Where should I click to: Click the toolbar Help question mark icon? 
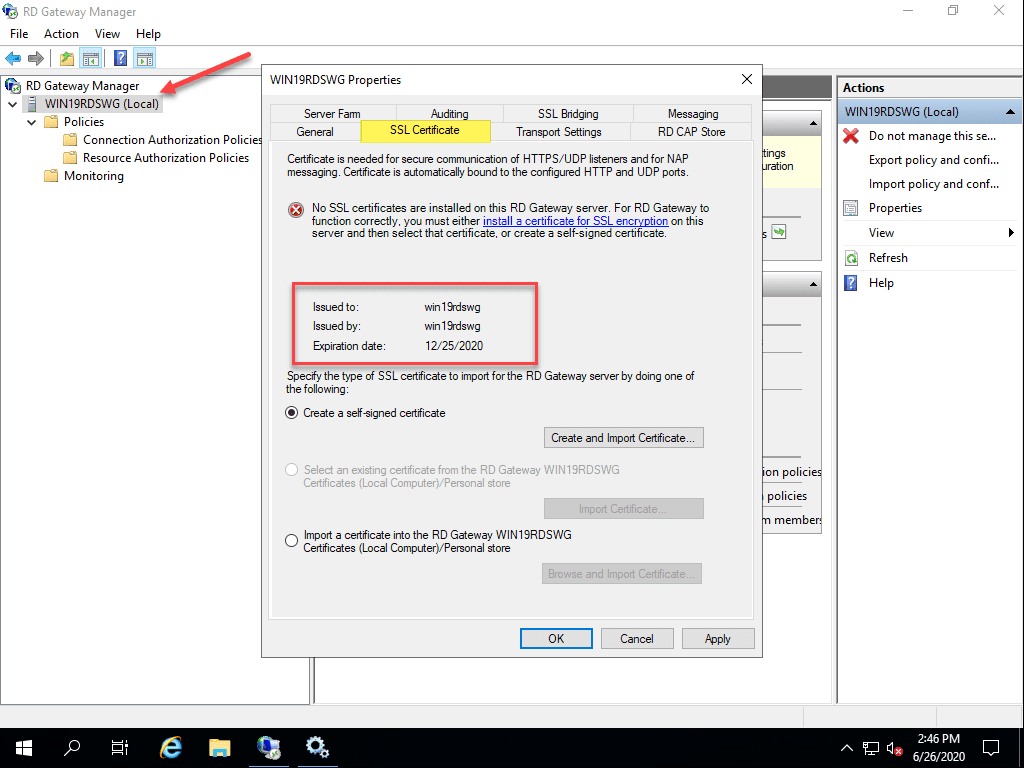[121, 58]
